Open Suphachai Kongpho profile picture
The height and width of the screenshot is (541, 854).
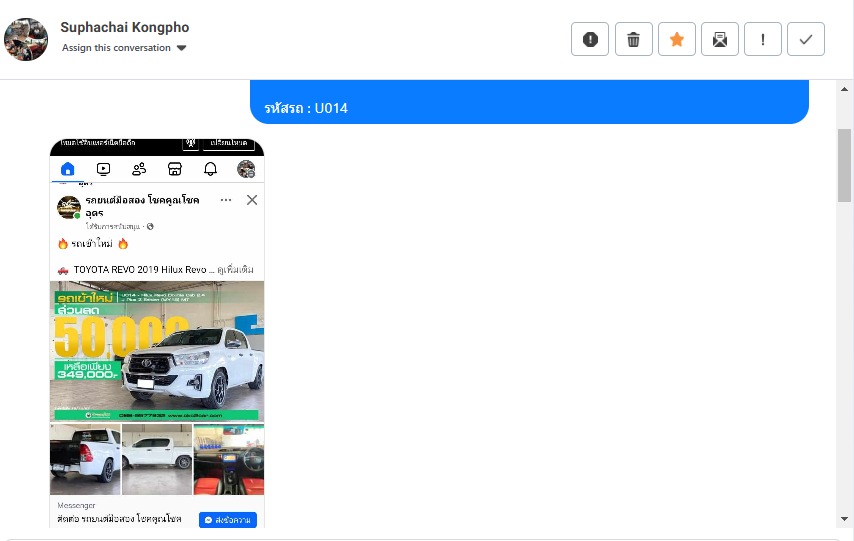coord(26,39)
